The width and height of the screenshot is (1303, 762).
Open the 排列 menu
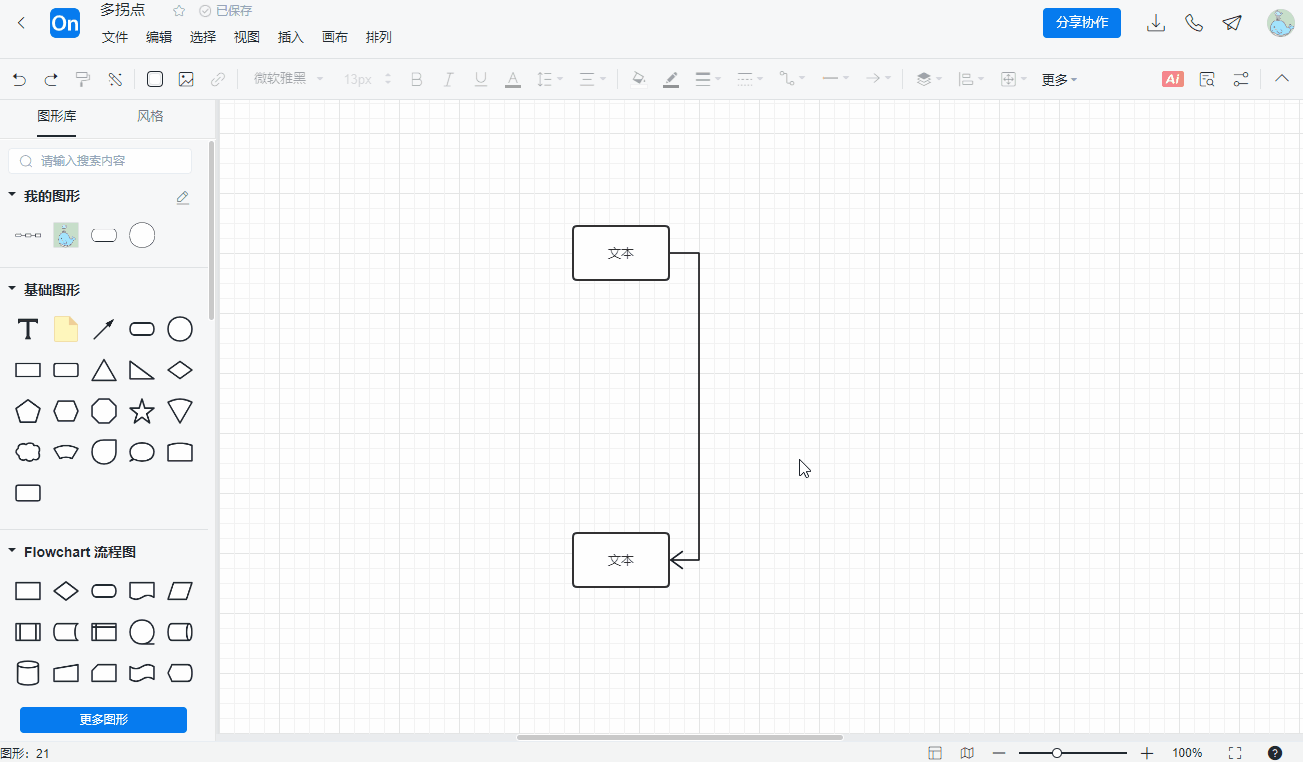378,37
